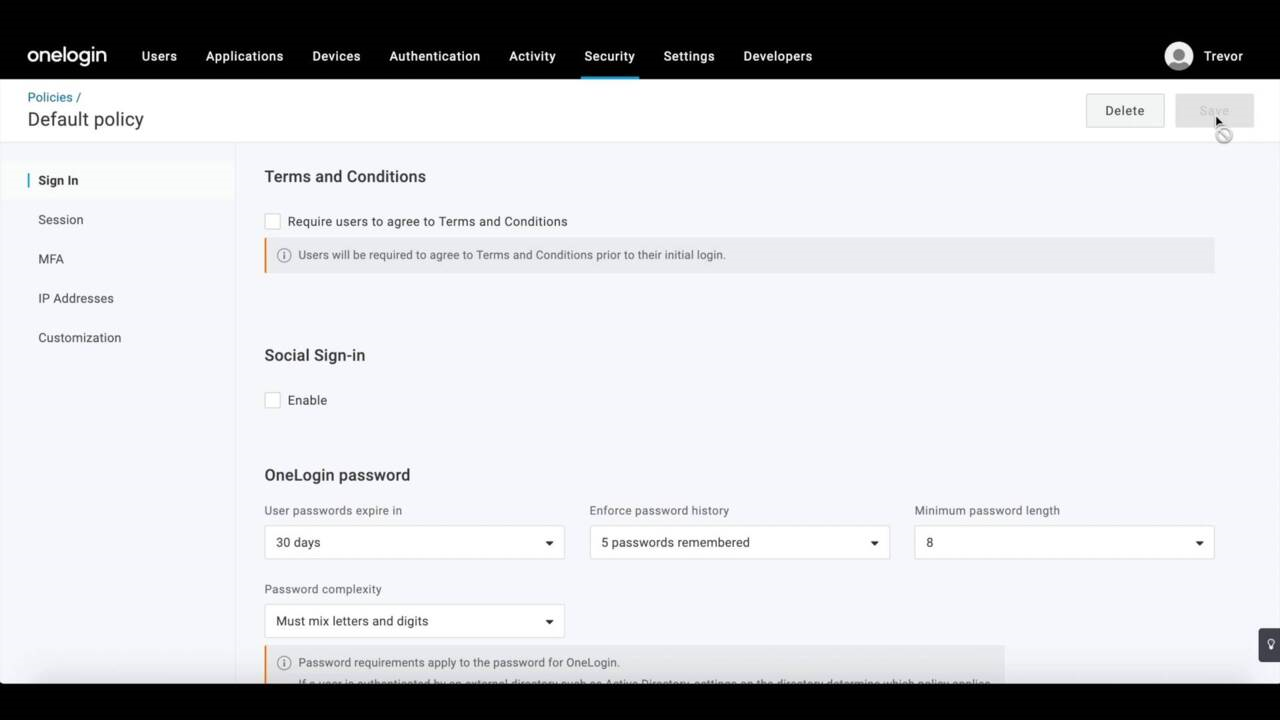Open the Applications menu
The width and height of the screenshot is (1280, 720).
click(x=244, y=56)
